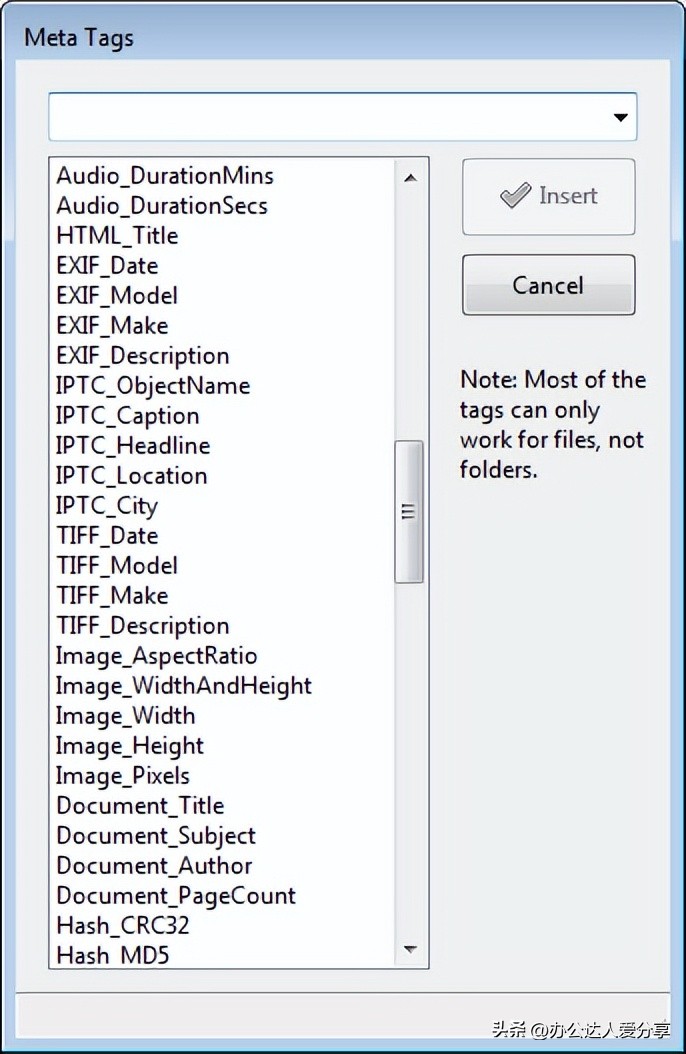686x1054 pixels.
Task: Select Hash_CRC32 in the list
Action: pyautogui.click(x=123, y=926)
